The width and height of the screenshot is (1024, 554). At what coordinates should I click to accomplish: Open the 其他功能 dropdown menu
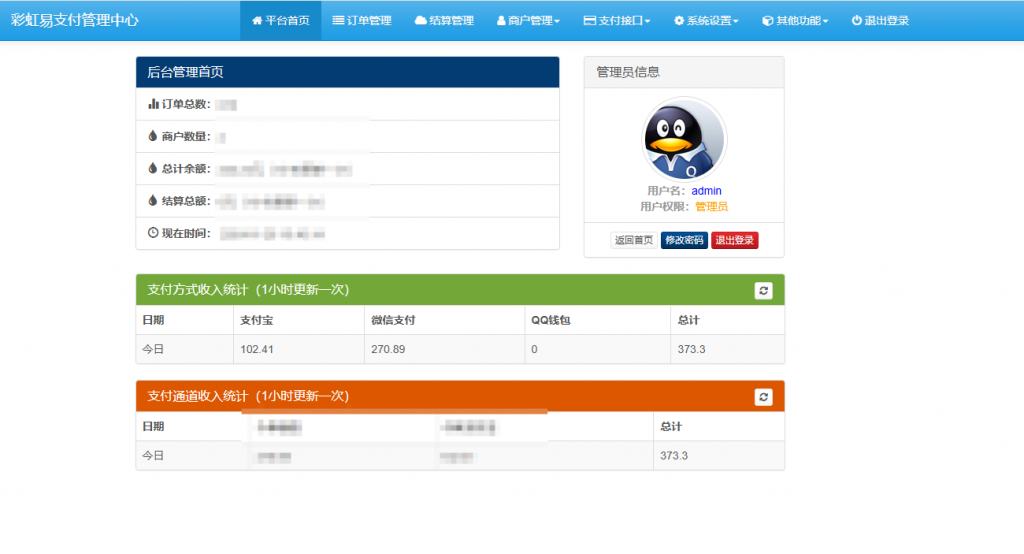click(795, 20)
